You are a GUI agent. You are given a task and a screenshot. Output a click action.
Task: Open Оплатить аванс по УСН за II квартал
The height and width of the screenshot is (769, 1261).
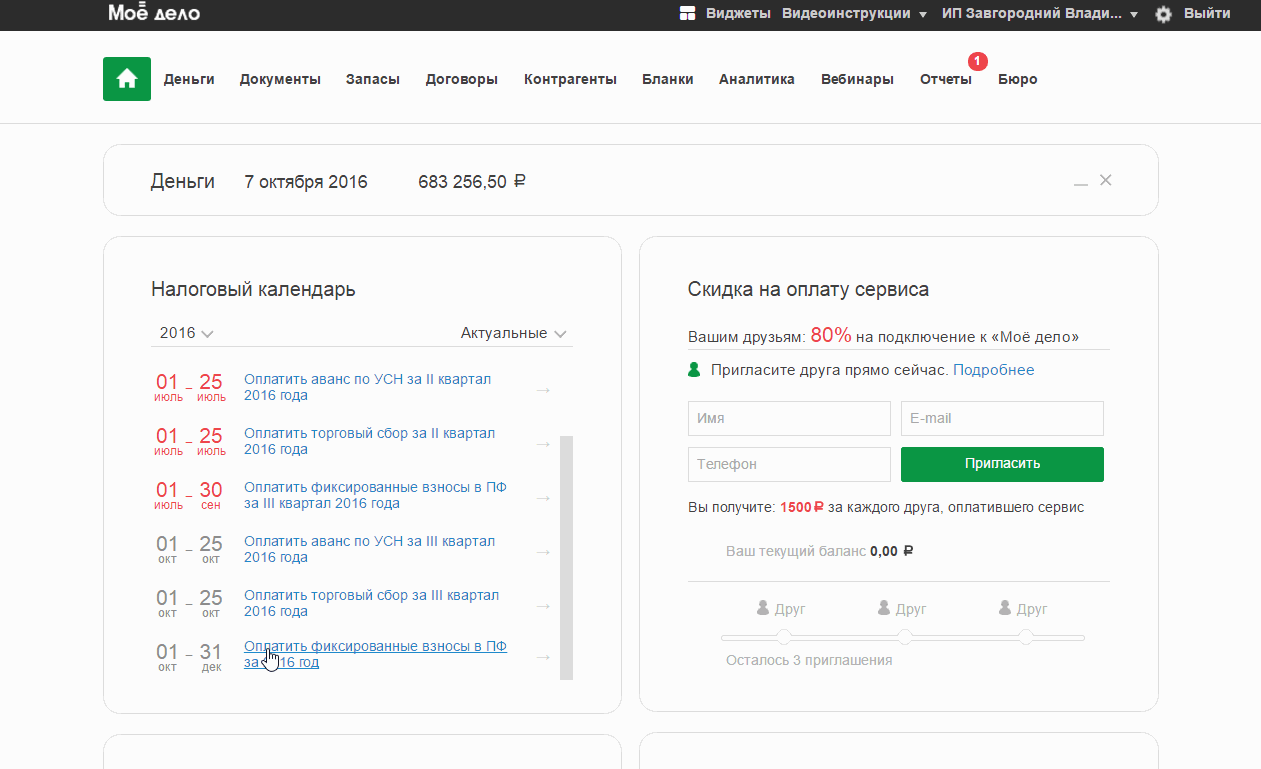tap(368, 388)
